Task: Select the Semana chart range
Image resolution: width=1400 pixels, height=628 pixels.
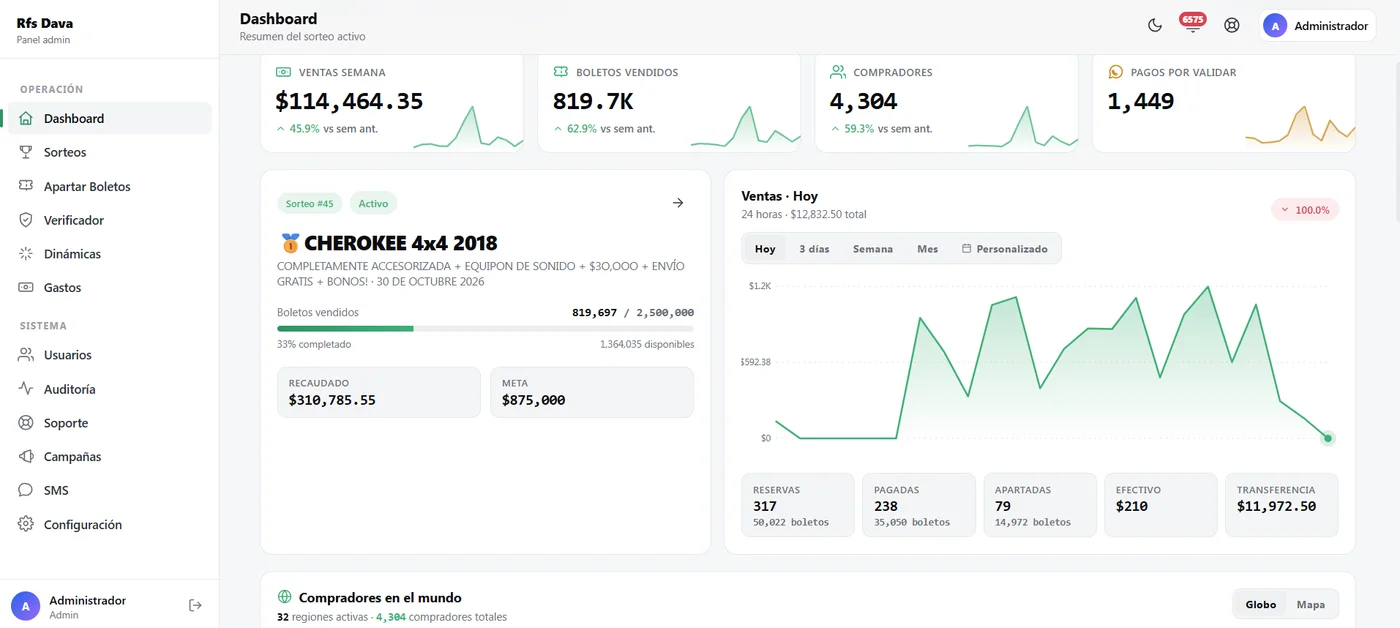Action: (873, 249)
